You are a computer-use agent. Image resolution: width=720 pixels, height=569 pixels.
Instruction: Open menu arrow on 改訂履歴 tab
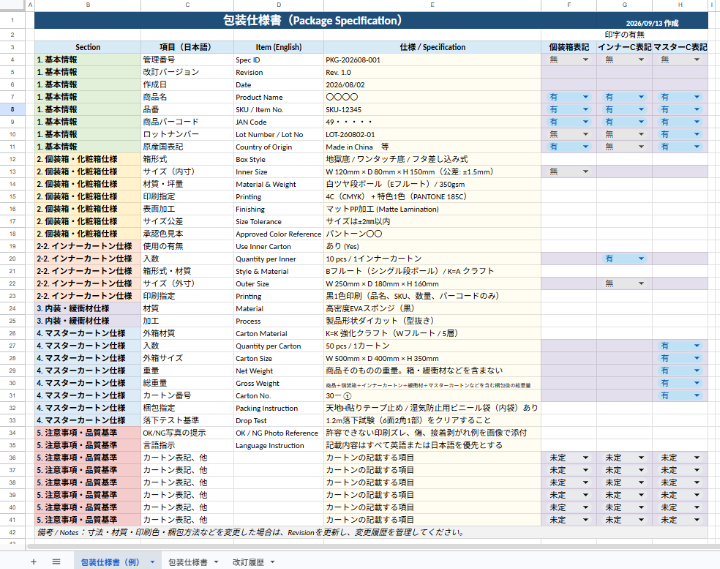tap(272, 562)
